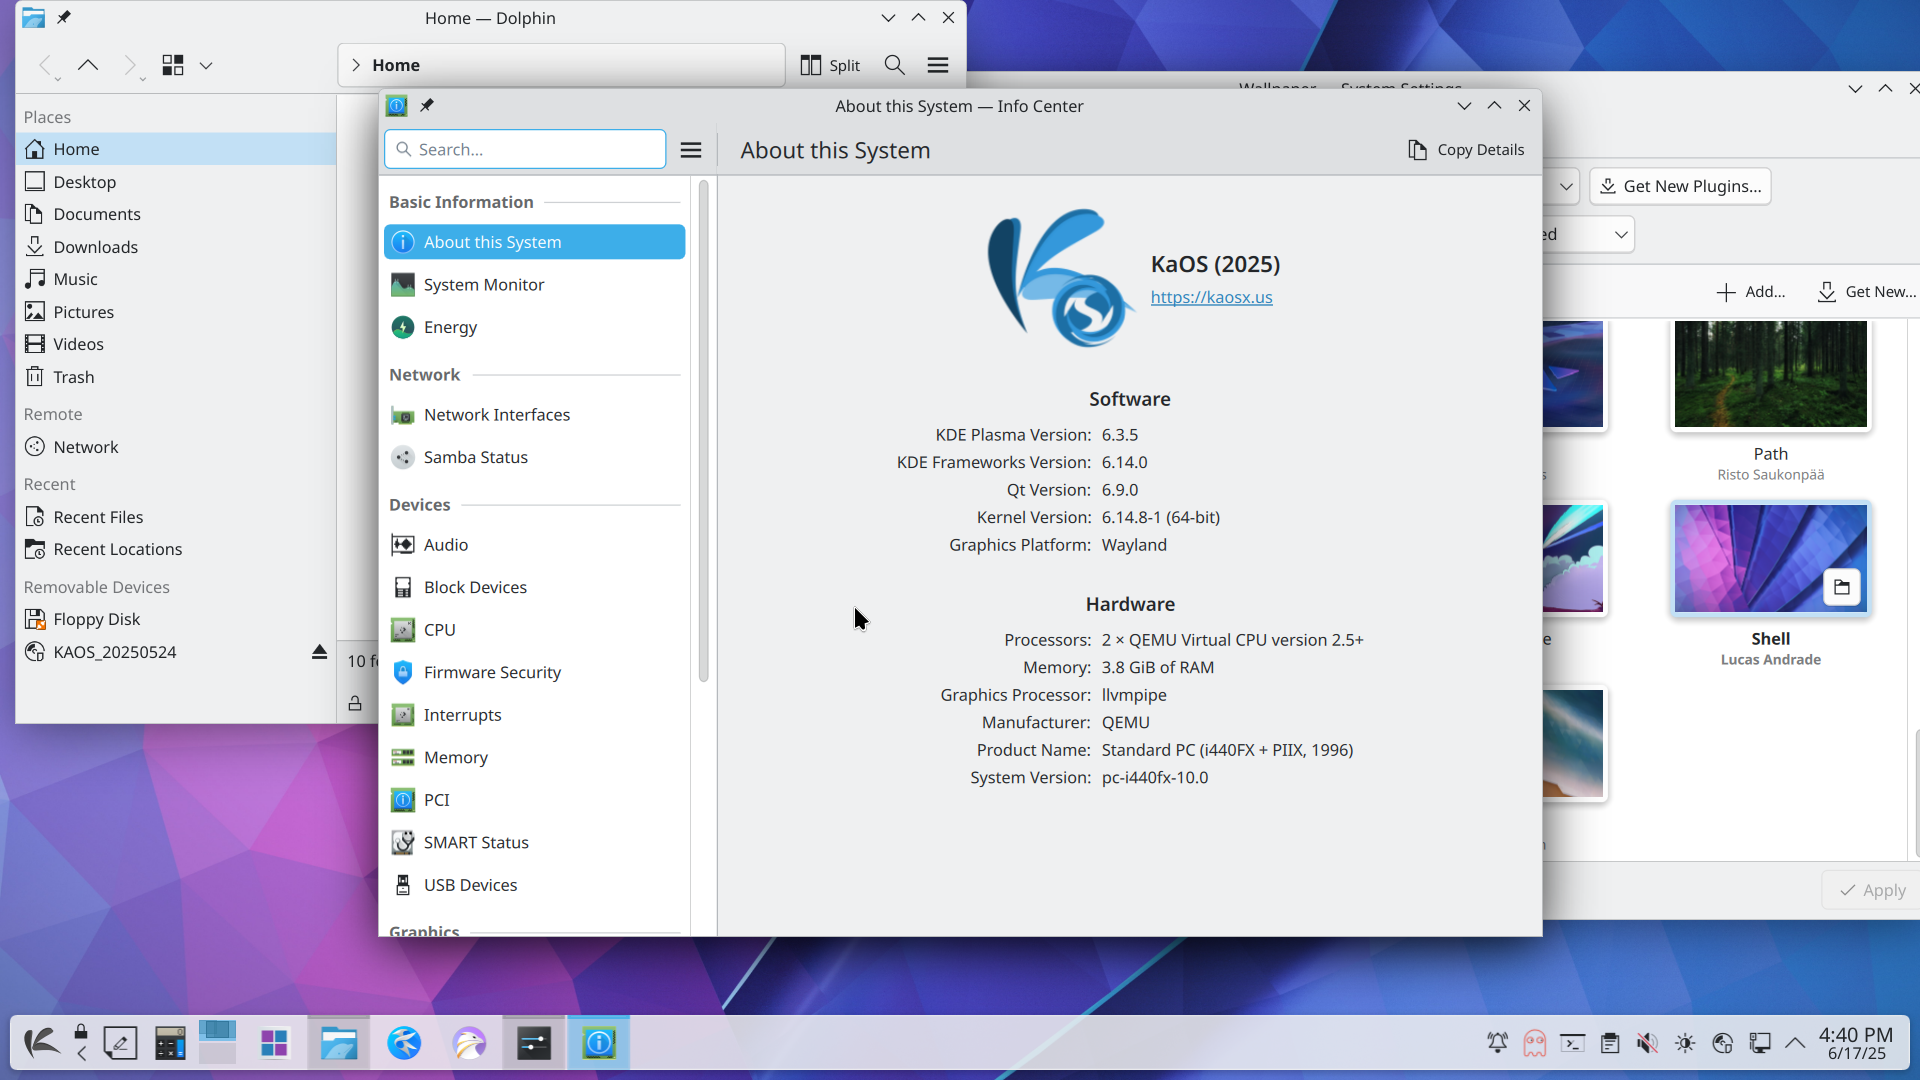
Task: Open containing folder on Shell wallpaper
Action: 1842,587
